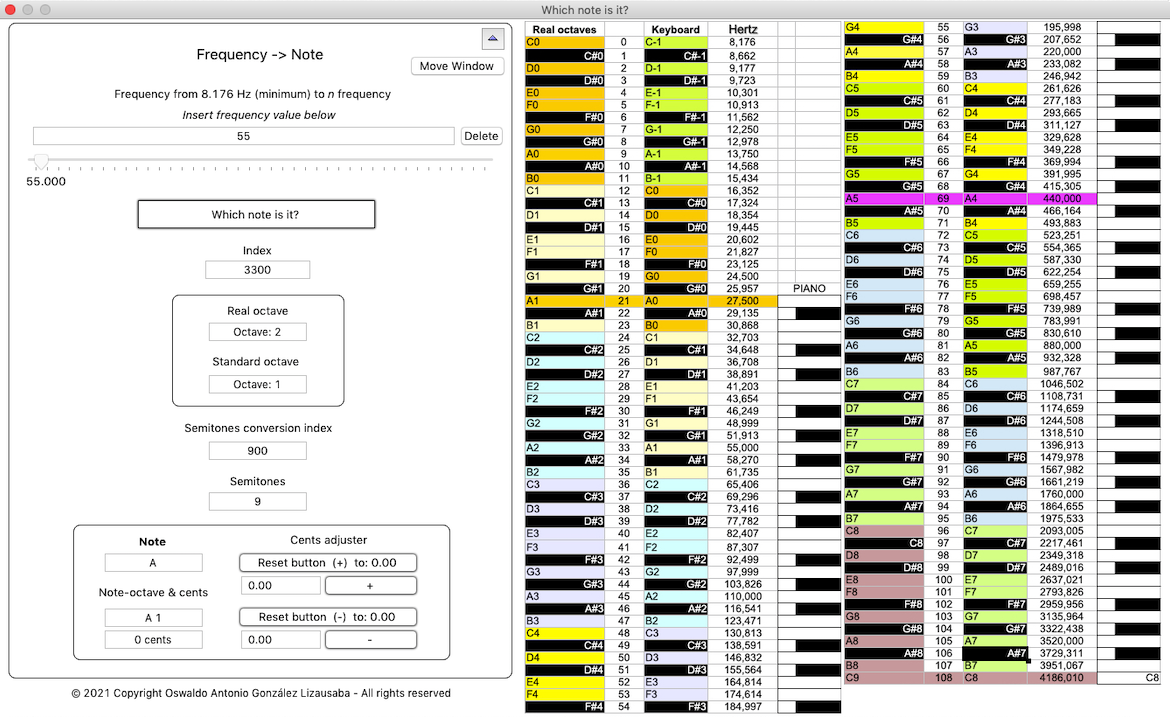Click the frequency value input field
The image size is (1170, 717).
(243, 136)
